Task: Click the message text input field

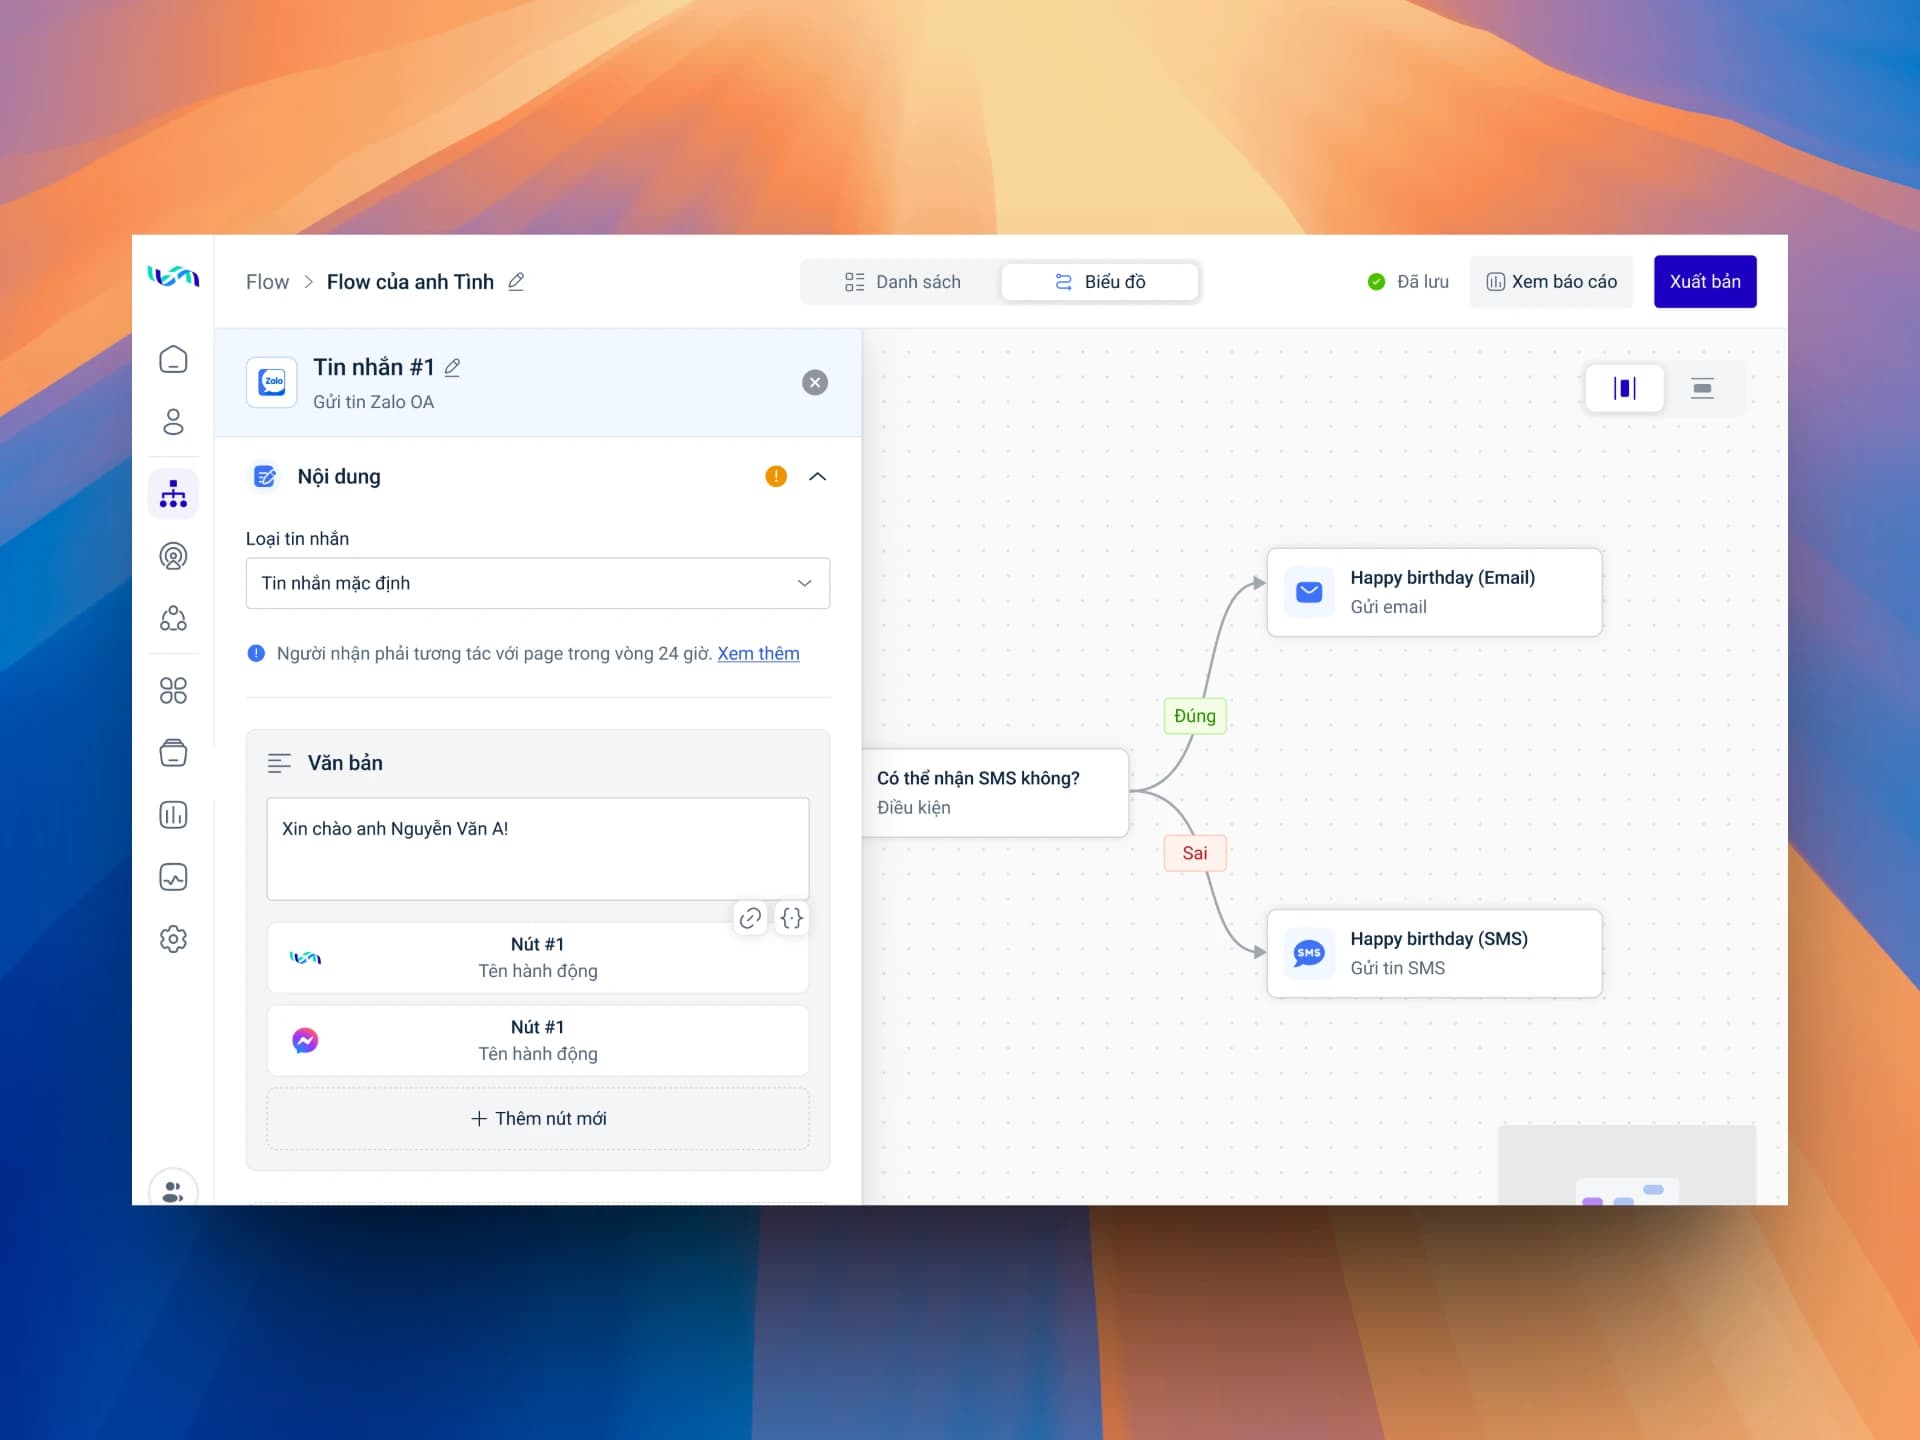Action: [538, 848]
